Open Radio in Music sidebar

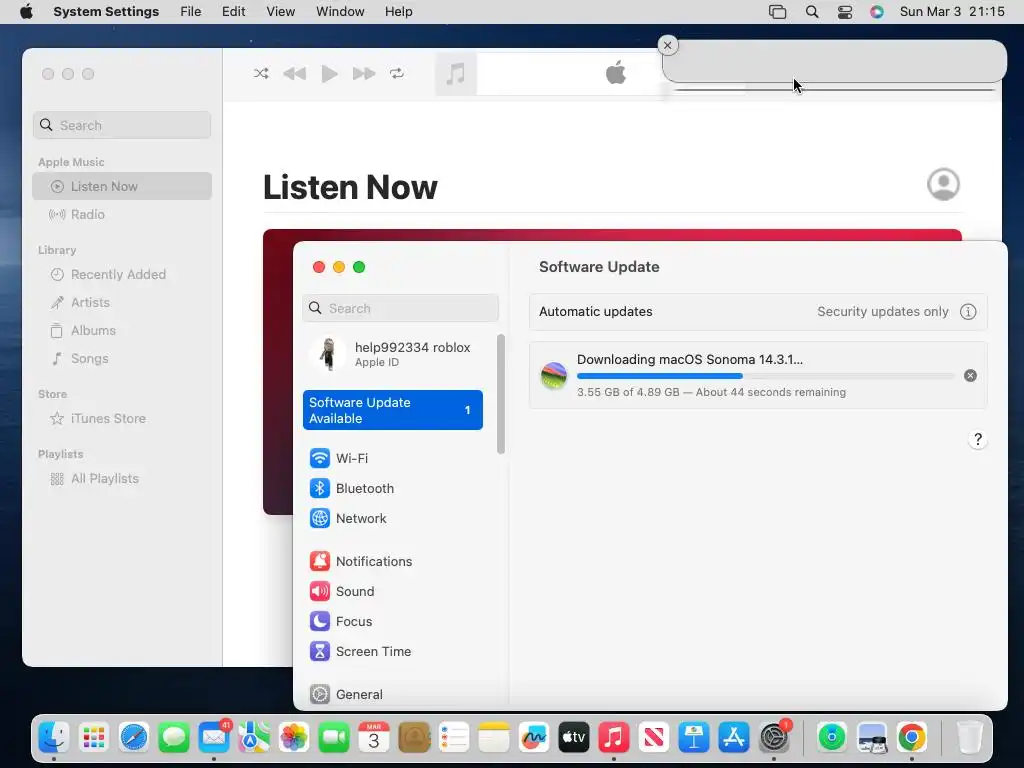pos(122,214)
